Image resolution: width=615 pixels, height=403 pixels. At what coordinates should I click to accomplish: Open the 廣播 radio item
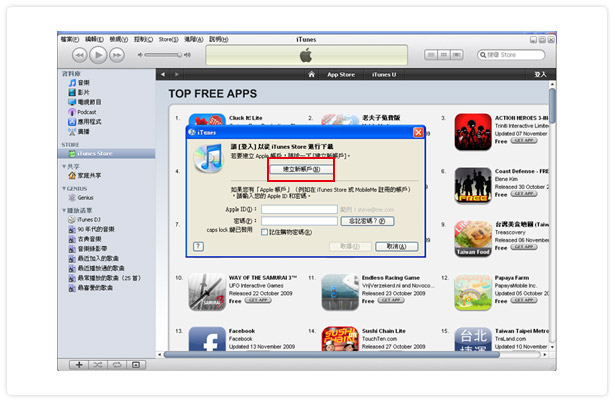[79, 132]
